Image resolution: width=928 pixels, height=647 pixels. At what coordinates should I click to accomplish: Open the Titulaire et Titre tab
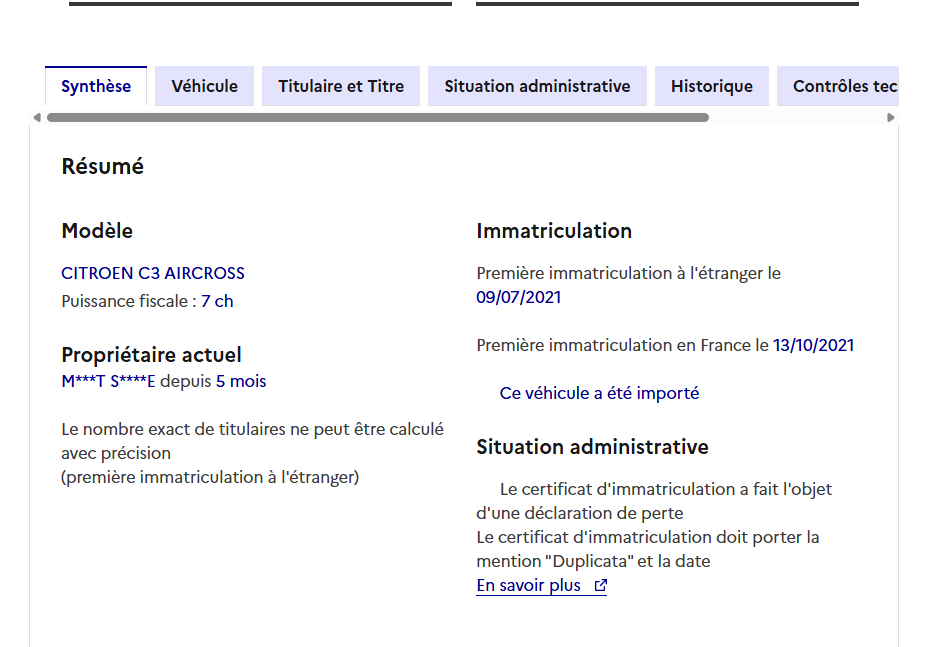[341, 86]
